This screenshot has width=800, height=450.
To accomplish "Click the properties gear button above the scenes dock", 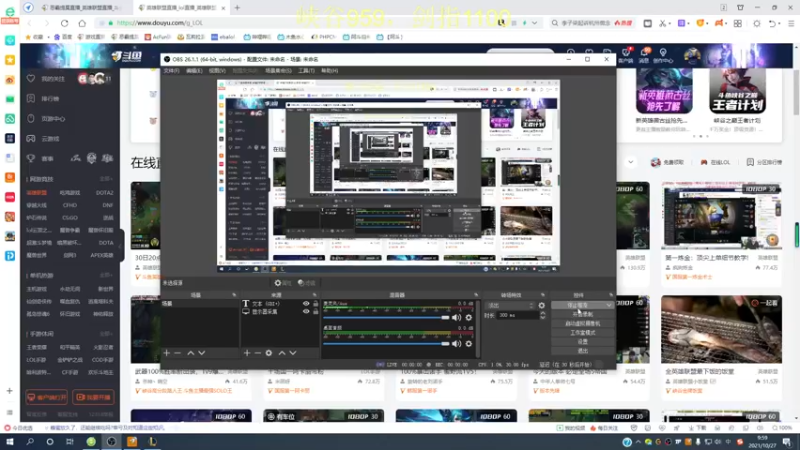I will click(x=283, y=283).
